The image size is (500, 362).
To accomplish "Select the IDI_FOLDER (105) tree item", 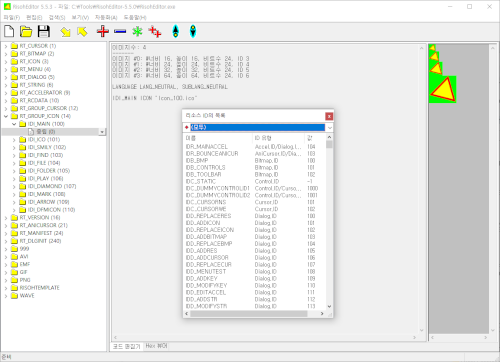I will (49, 171).
